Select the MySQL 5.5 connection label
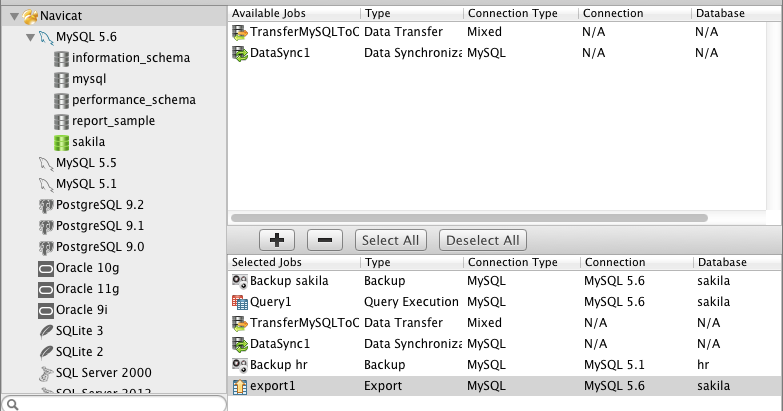 coord(86,163)
